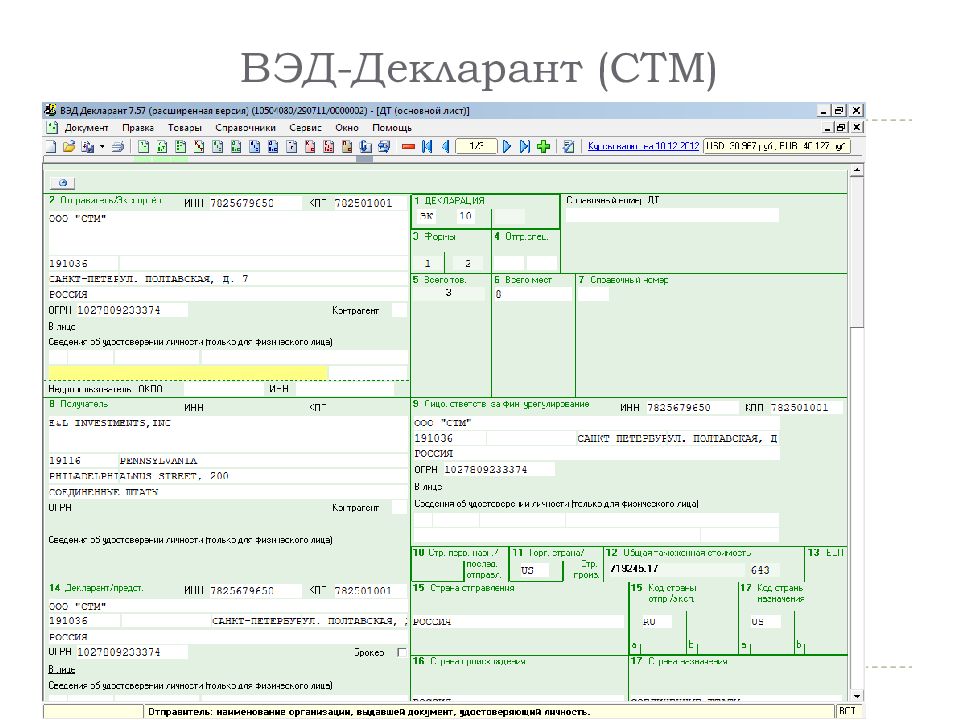Viewport: 960px width, 720px height.
Task: Click the two-window transfer icon before the red minus
Action: (x=384, y=146)
